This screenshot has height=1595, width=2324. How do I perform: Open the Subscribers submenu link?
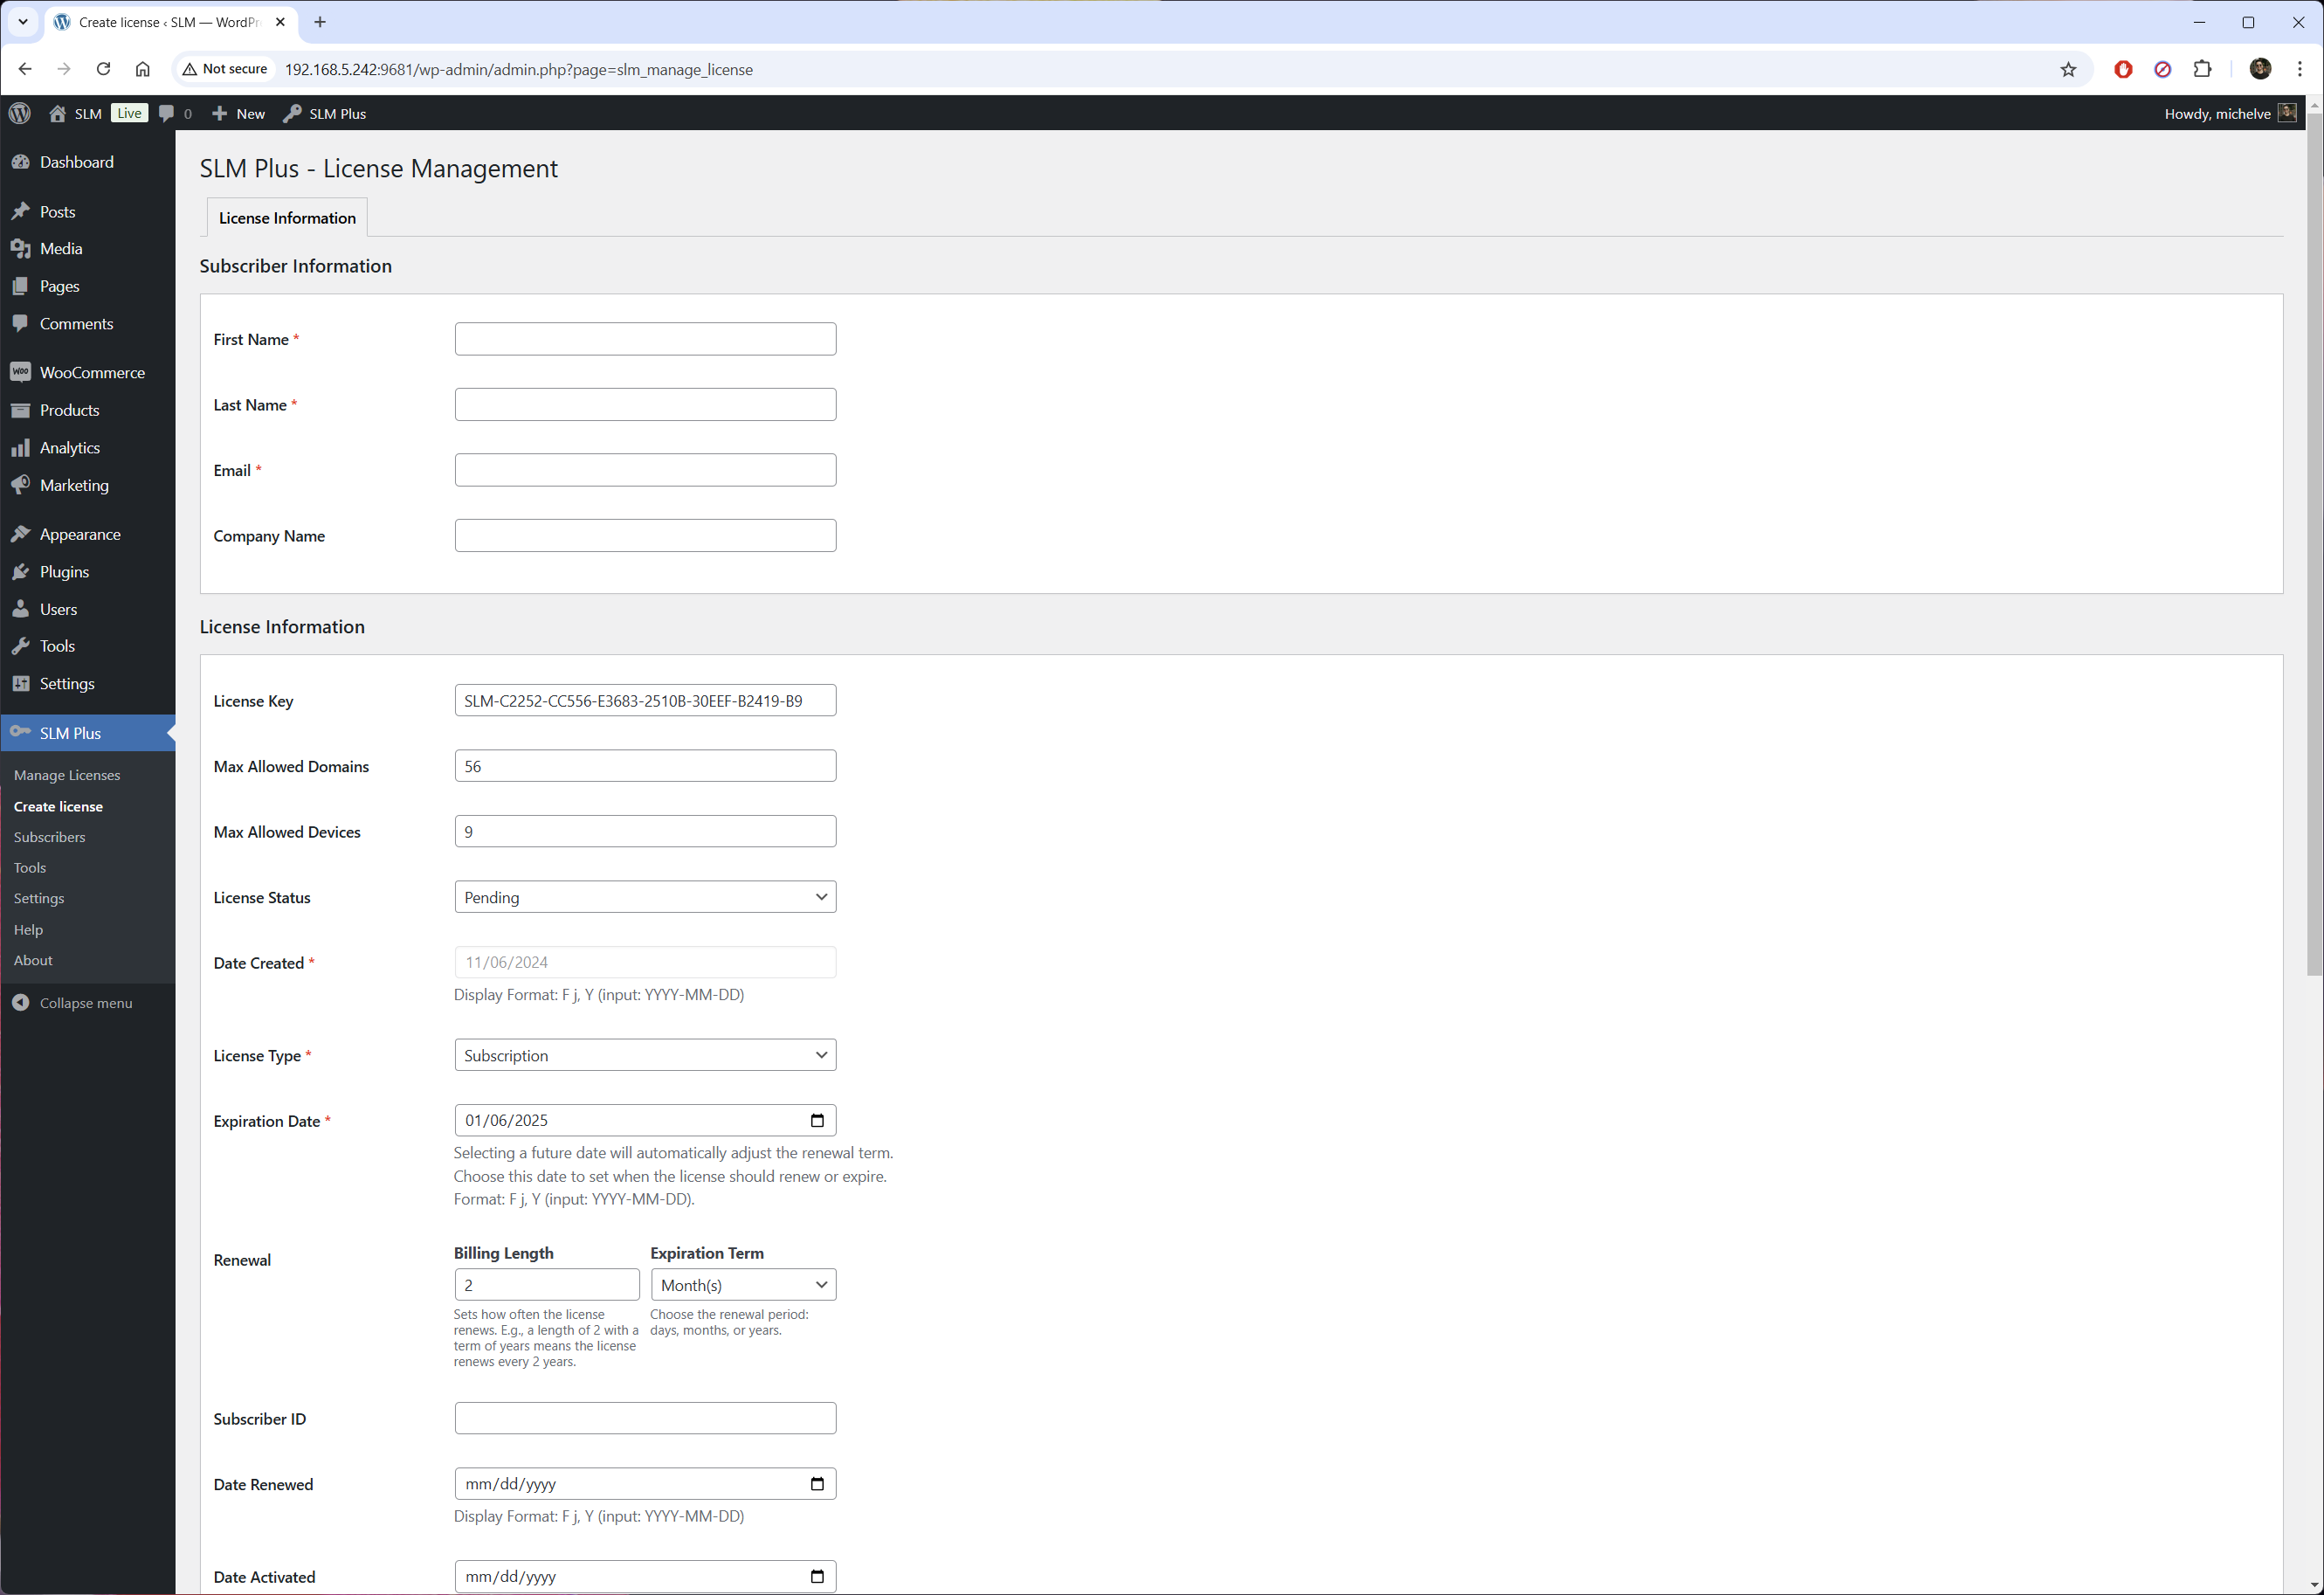(49, 837)
